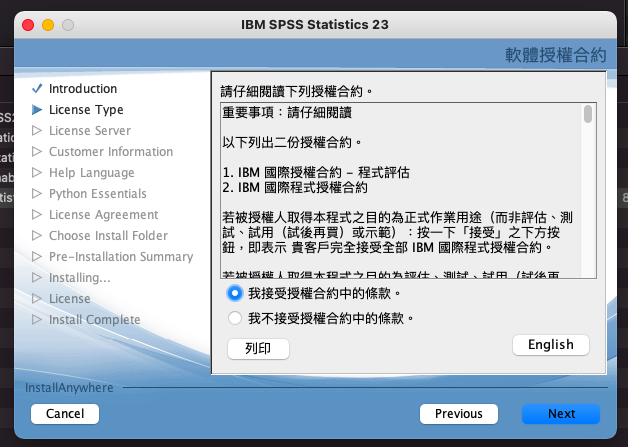Close the installer with red window button
The height and width of the screenshot is (447, 628).
[28, 25]
